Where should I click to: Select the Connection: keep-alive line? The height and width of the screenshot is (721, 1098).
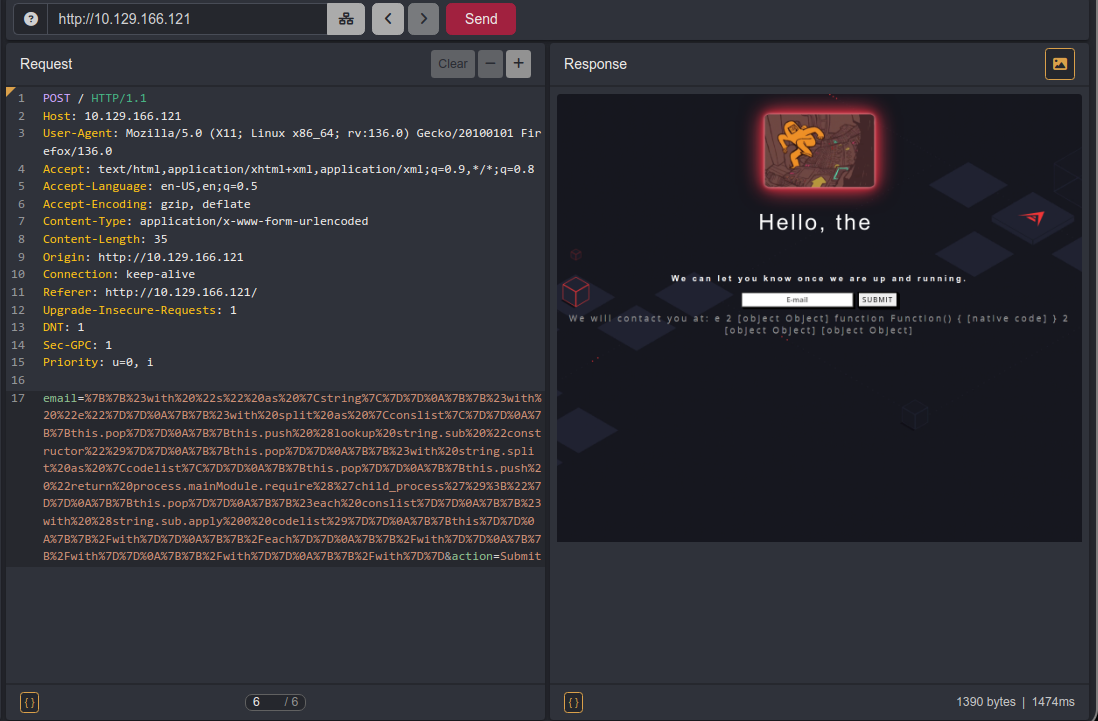click(119, 274)
